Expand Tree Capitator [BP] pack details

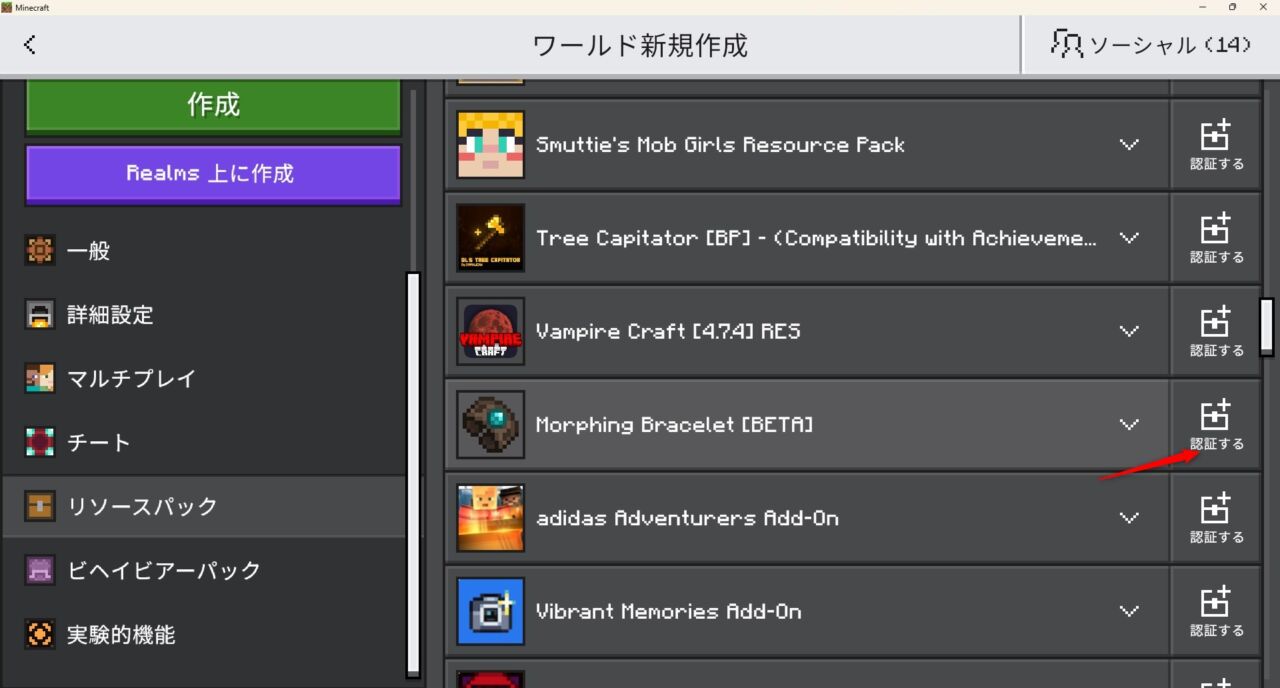click(x=1129, y=238)
